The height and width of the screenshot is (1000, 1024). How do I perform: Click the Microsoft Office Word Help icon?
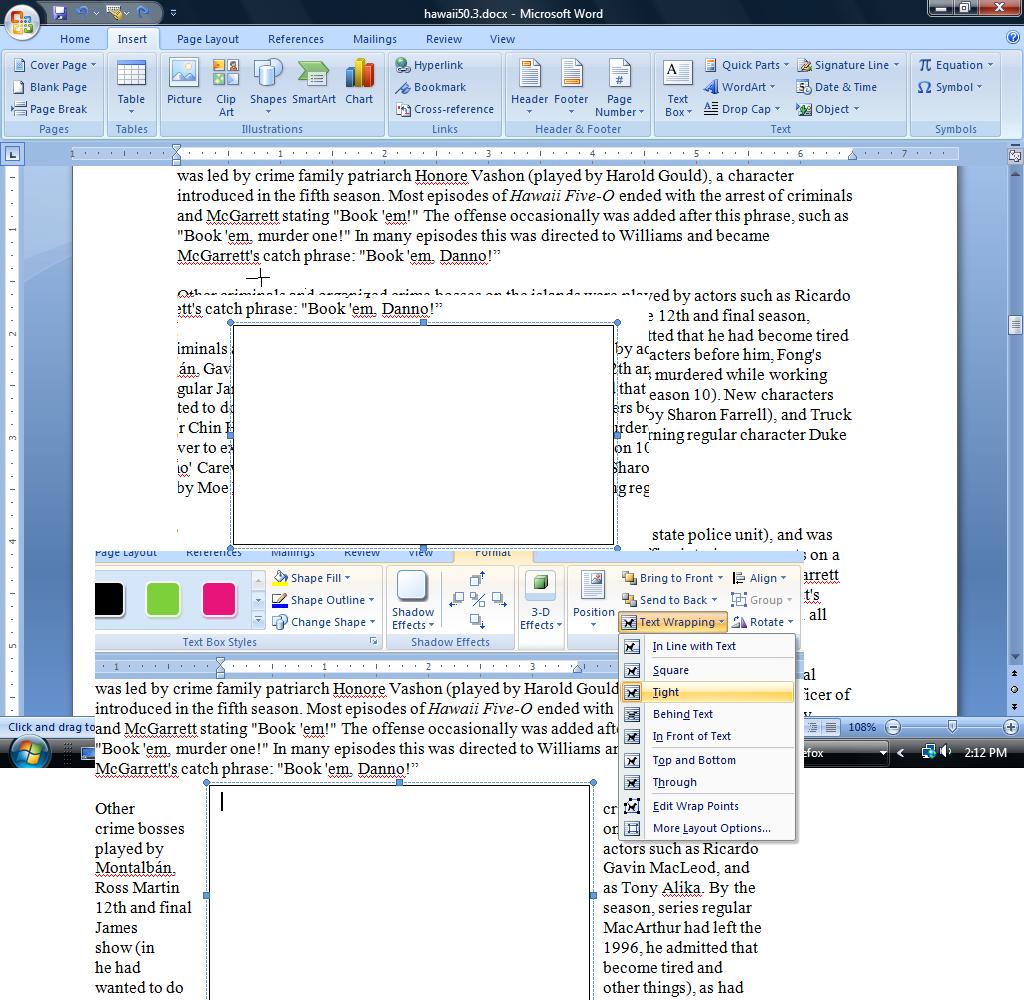point(1013,38)
